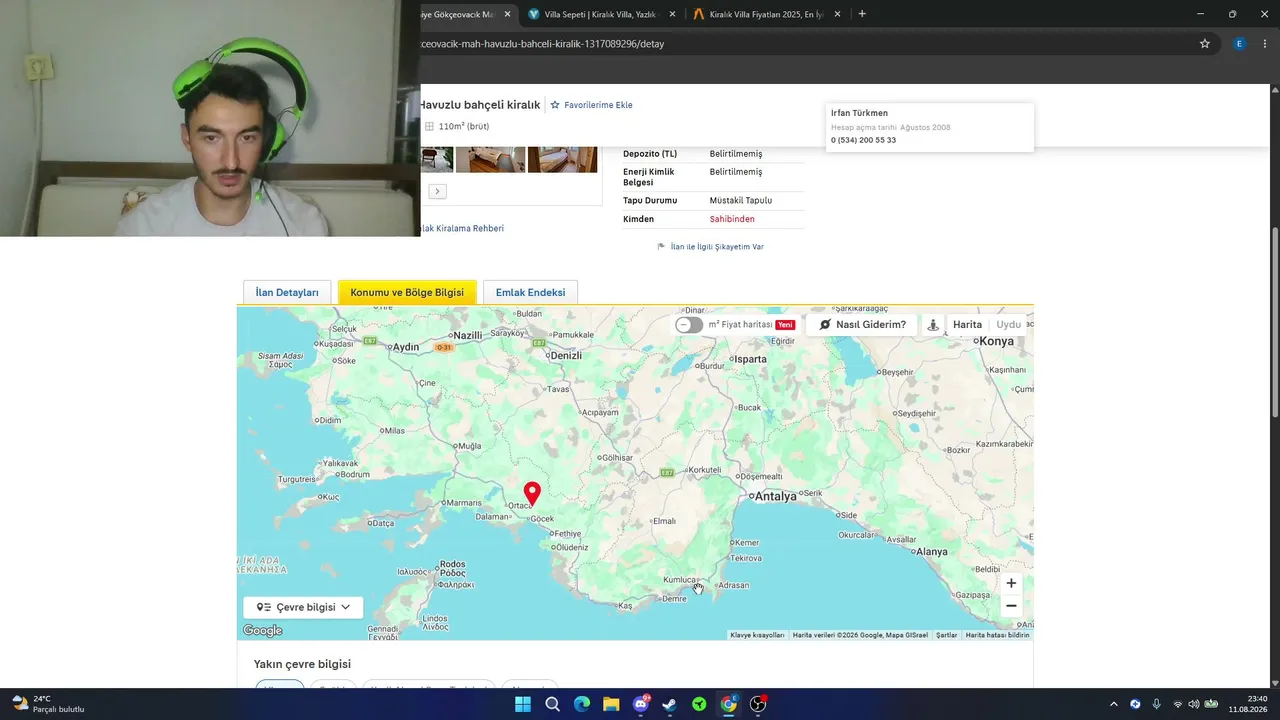
Task: Switch map to Harita view
Action: (x=967, y=325)
